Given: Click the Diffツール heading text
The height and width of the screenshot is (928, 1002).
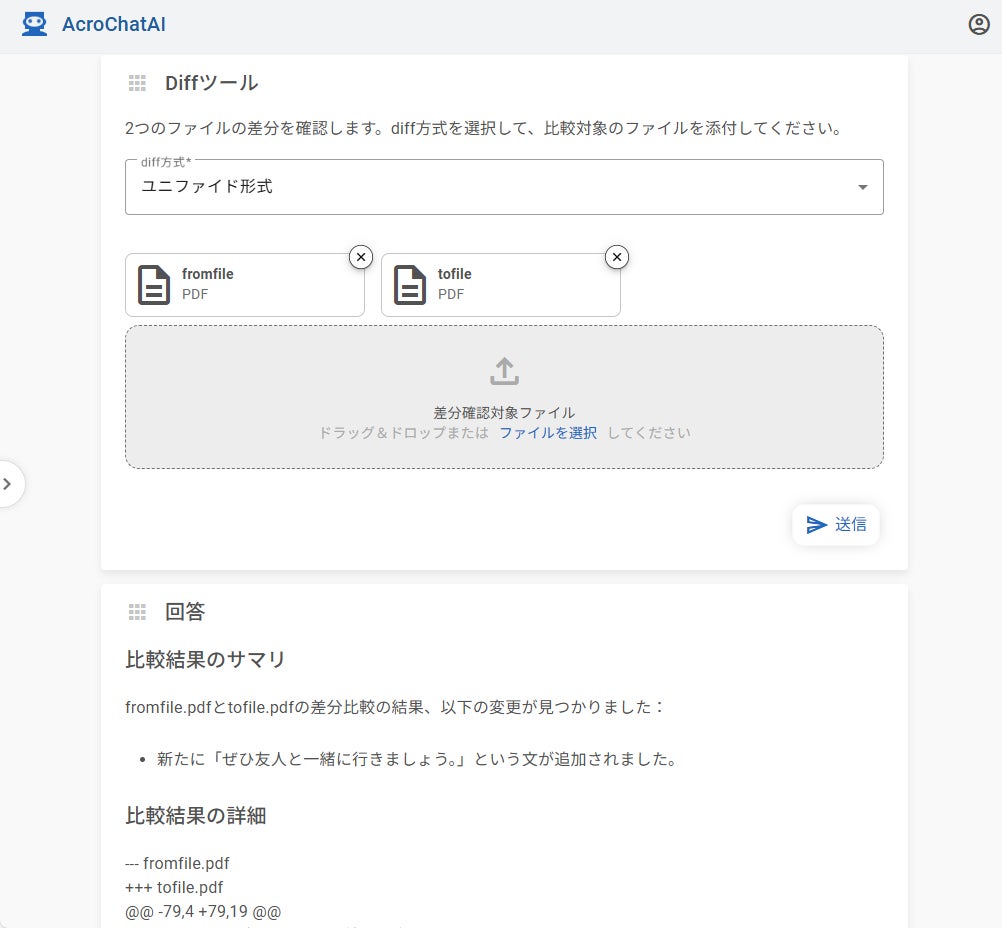Looking at the screenshot, I should (212, 83).
